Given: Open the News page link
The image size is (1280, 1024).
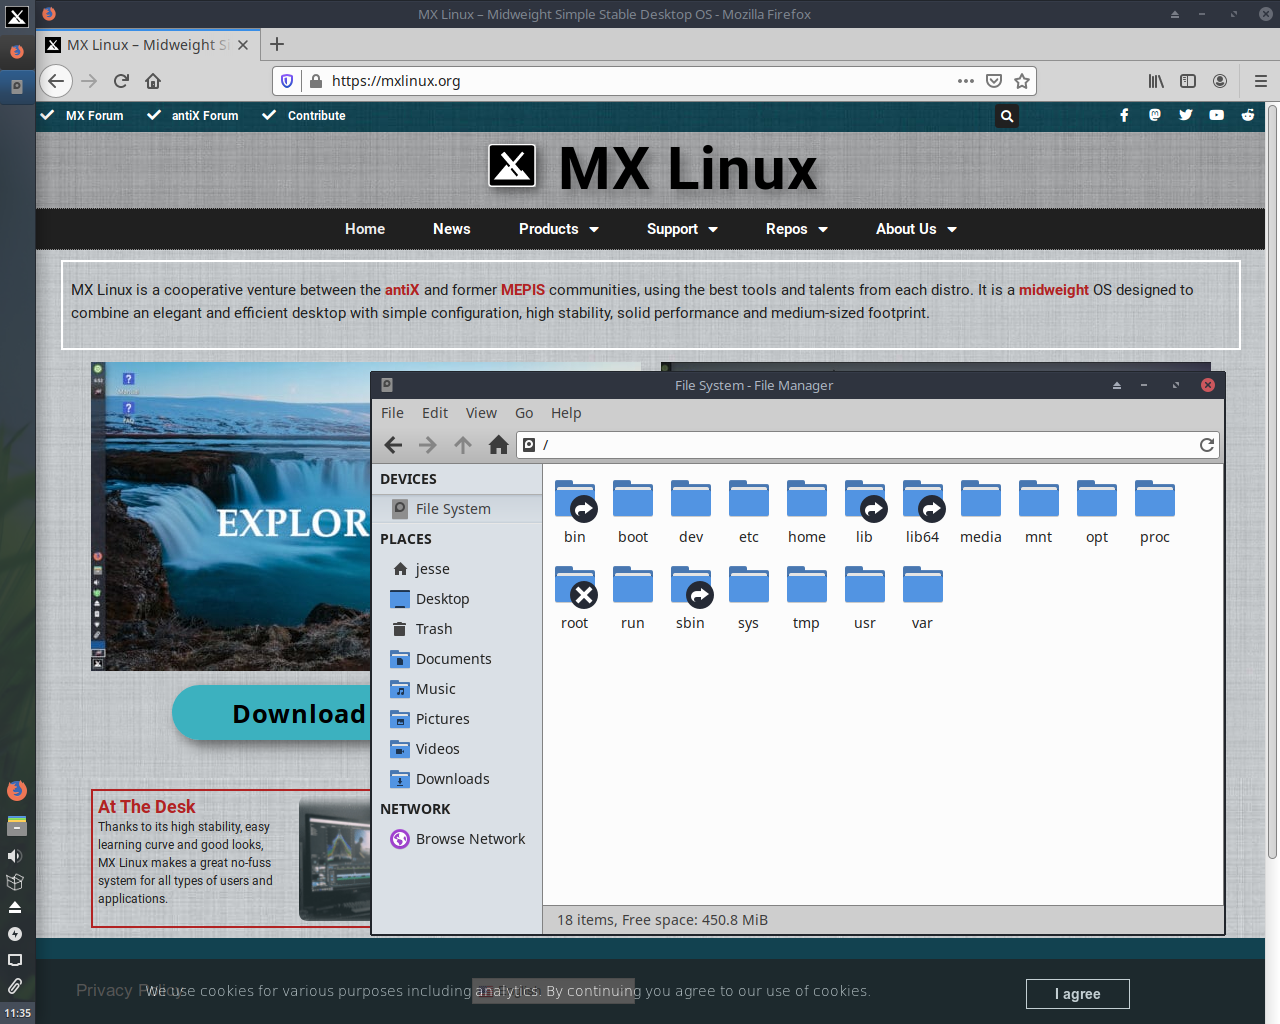Looking at the screenshot, I should (452, 229).
